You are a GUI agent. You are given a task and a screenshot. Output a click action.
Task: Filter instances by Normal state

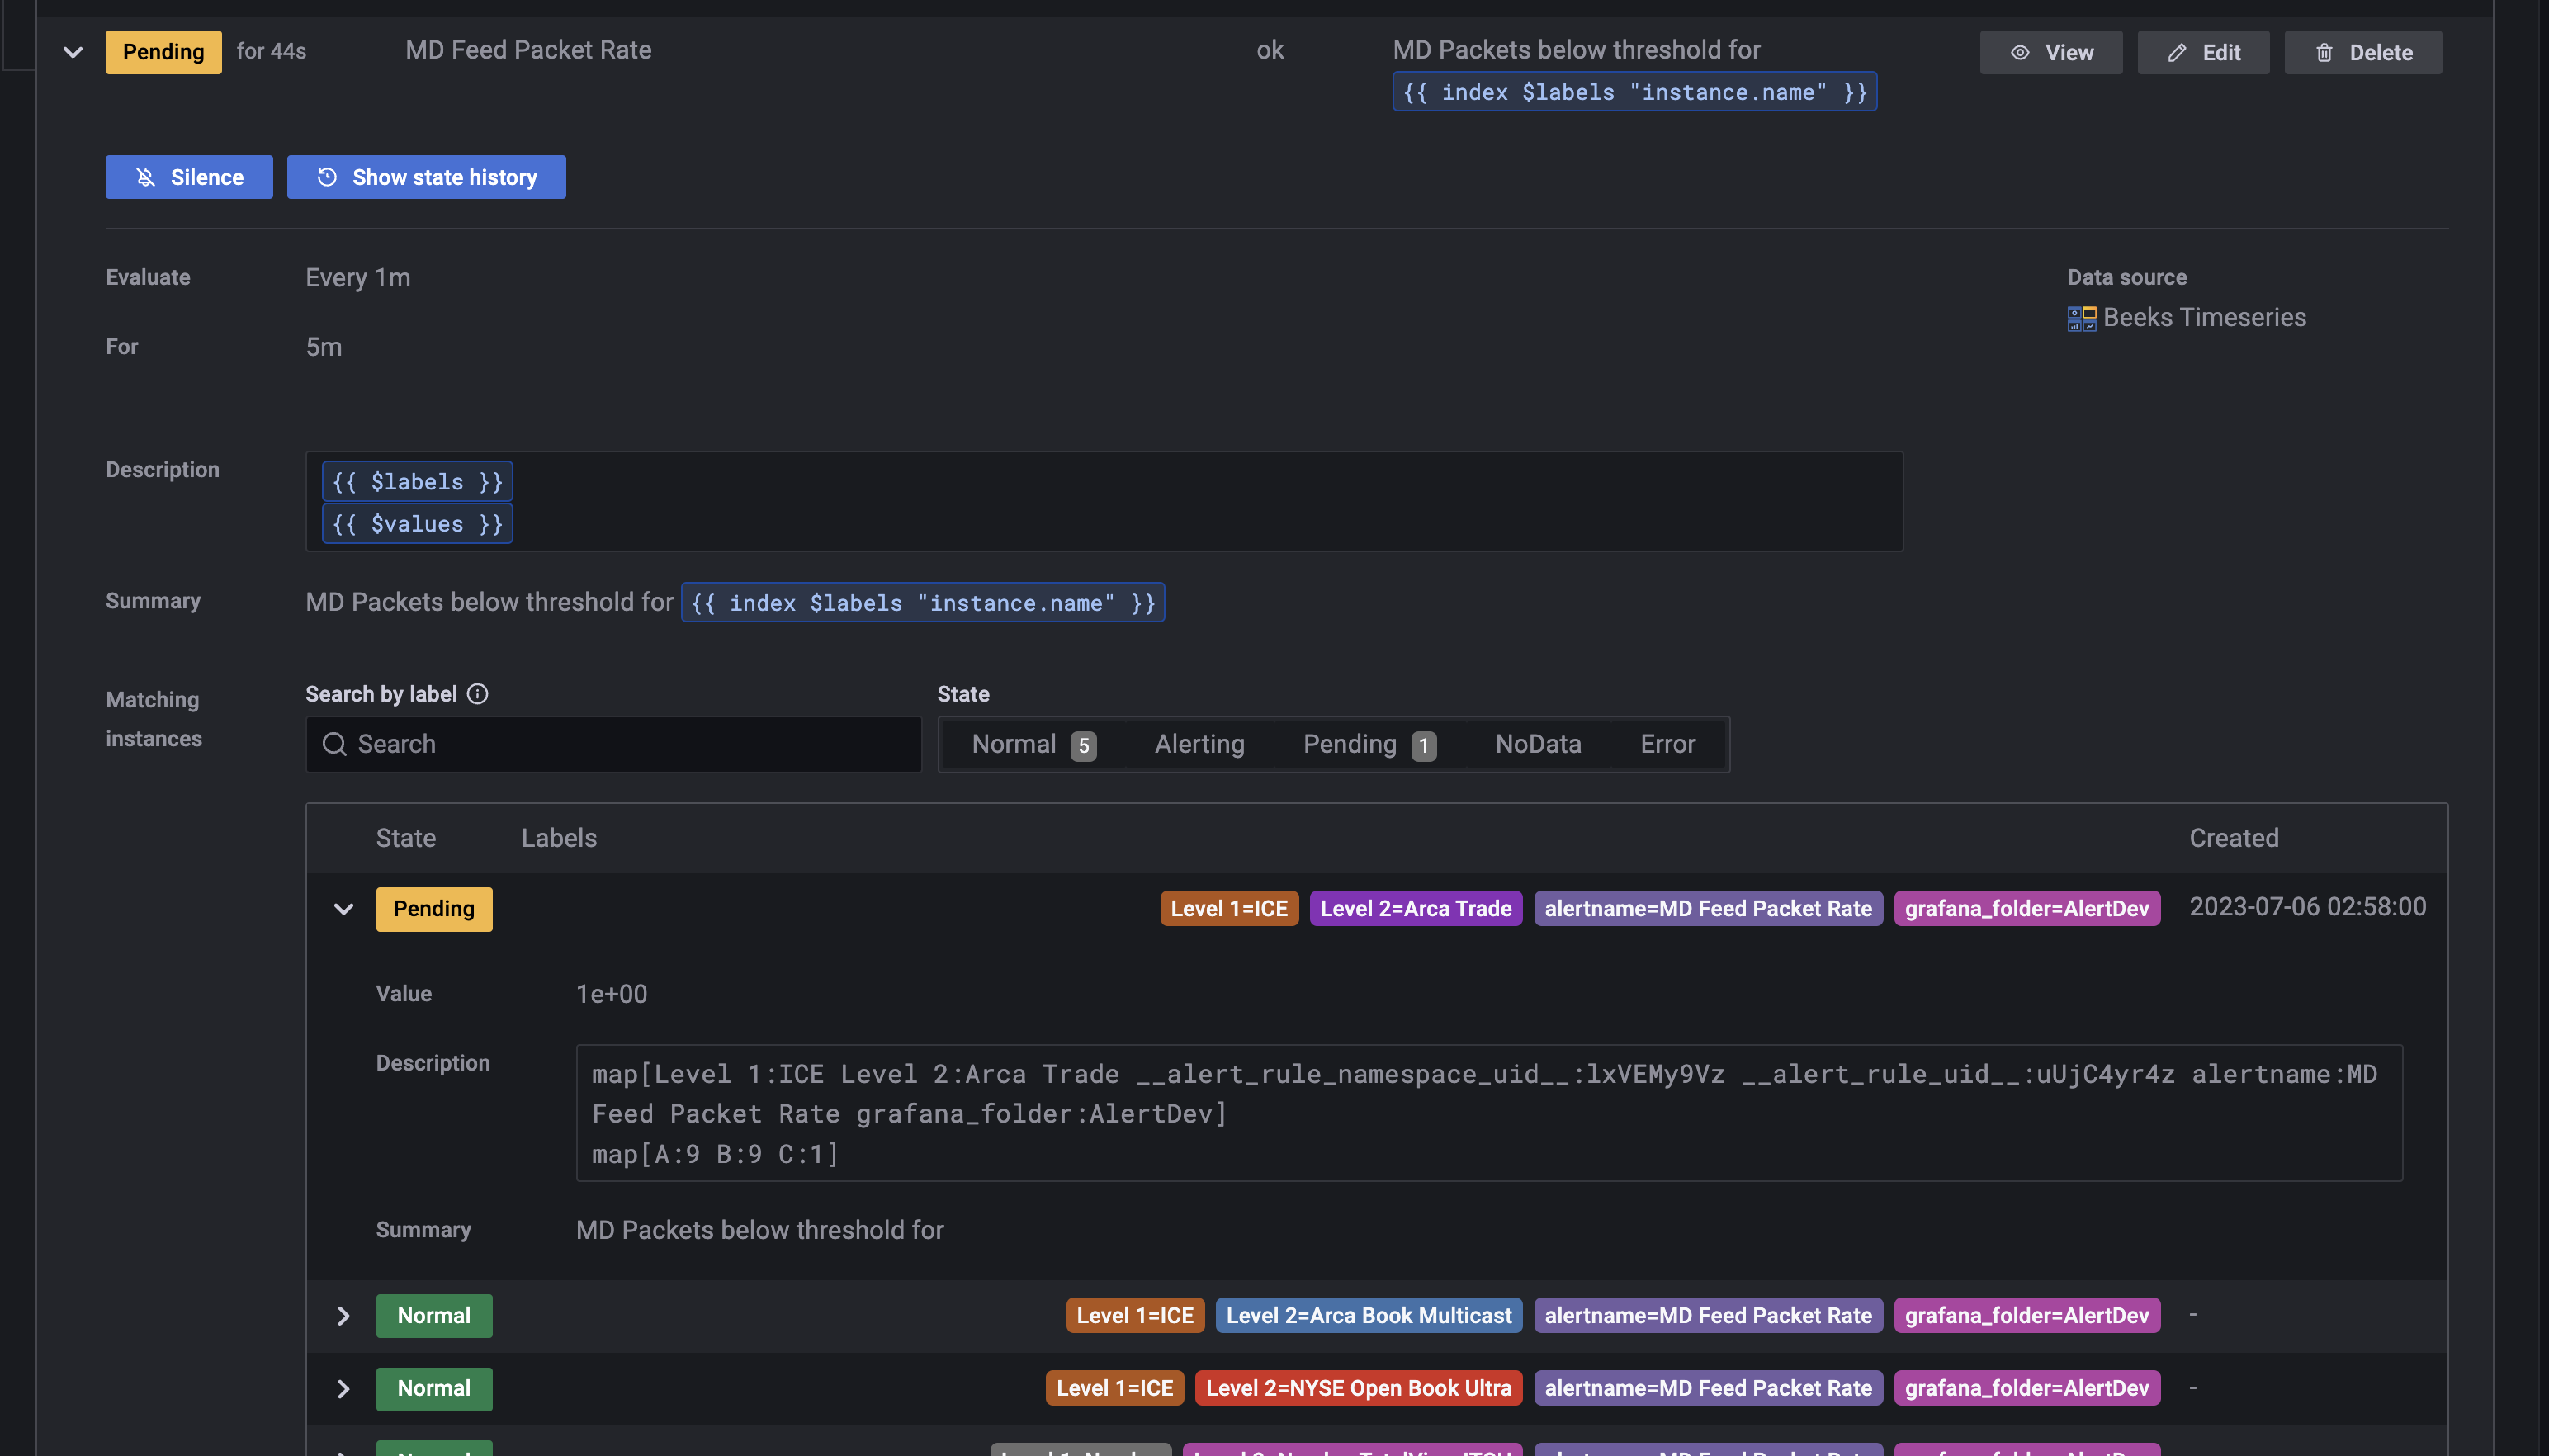(1032, 744)
